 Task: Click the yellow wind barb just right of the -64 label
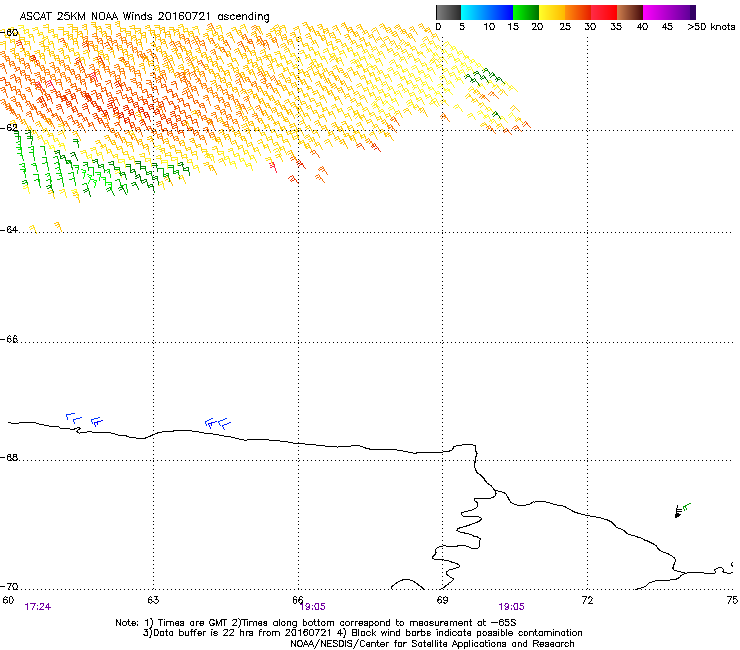click(x=33, y=229)
